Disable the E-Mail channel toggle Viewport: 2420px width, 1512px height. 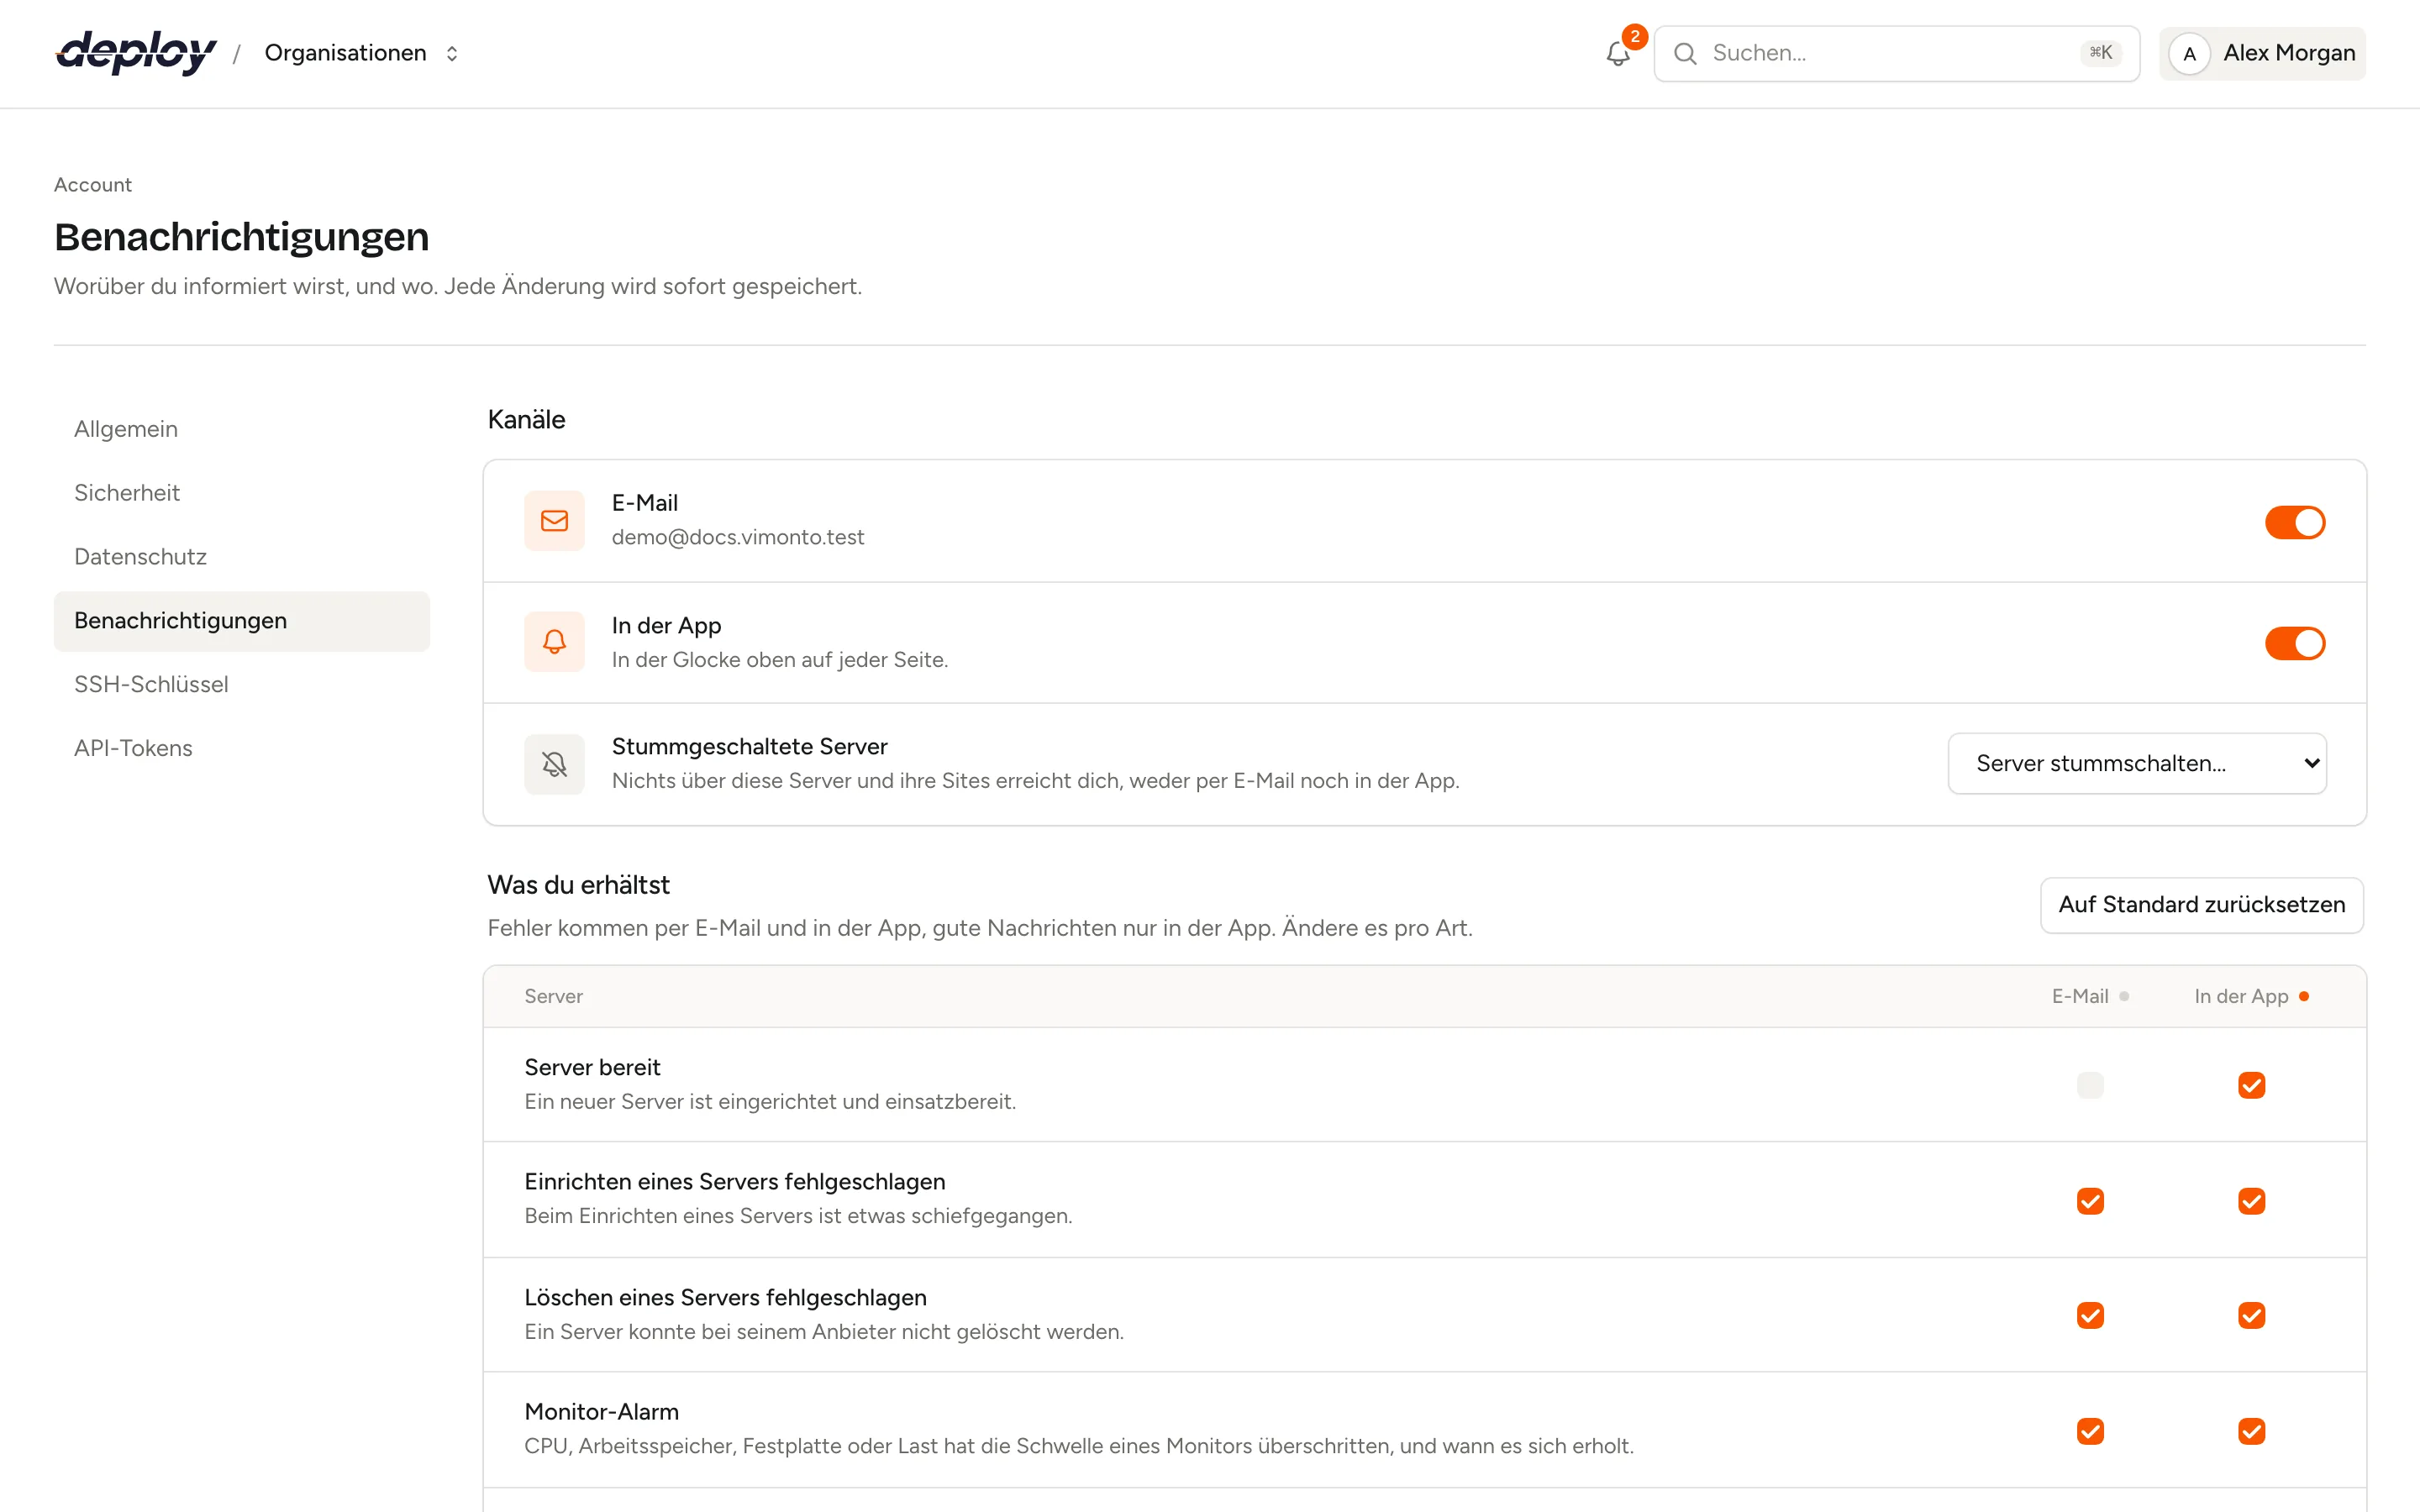click(2295, 522)
